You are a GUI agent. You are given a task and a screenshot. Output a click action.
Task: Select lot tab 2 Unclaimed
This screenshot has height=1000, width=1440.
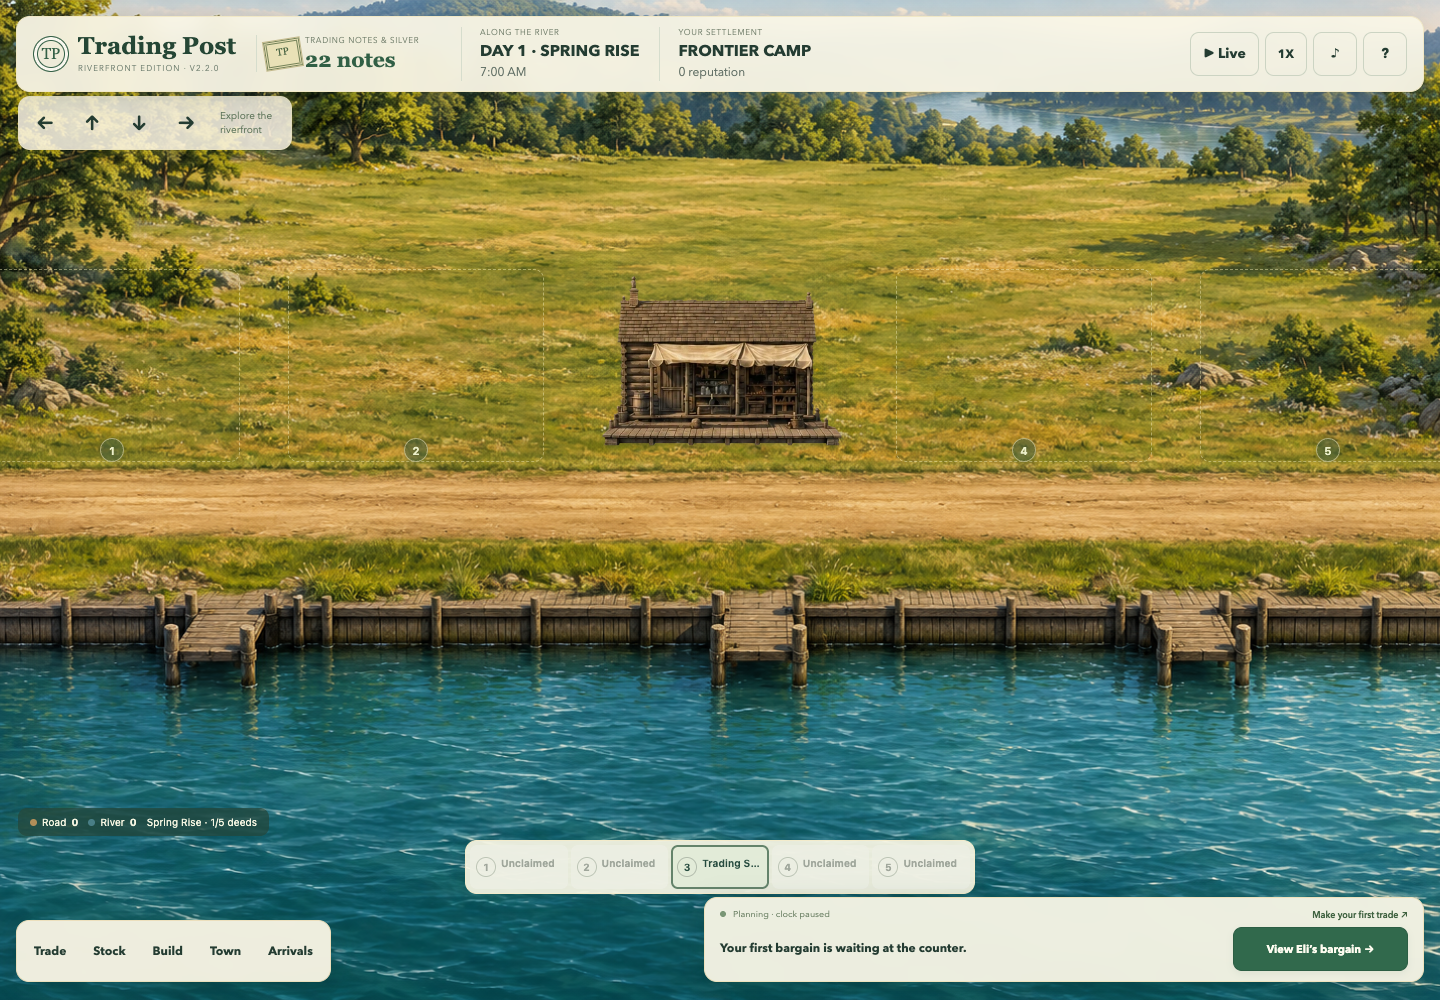tap(618, 867)
